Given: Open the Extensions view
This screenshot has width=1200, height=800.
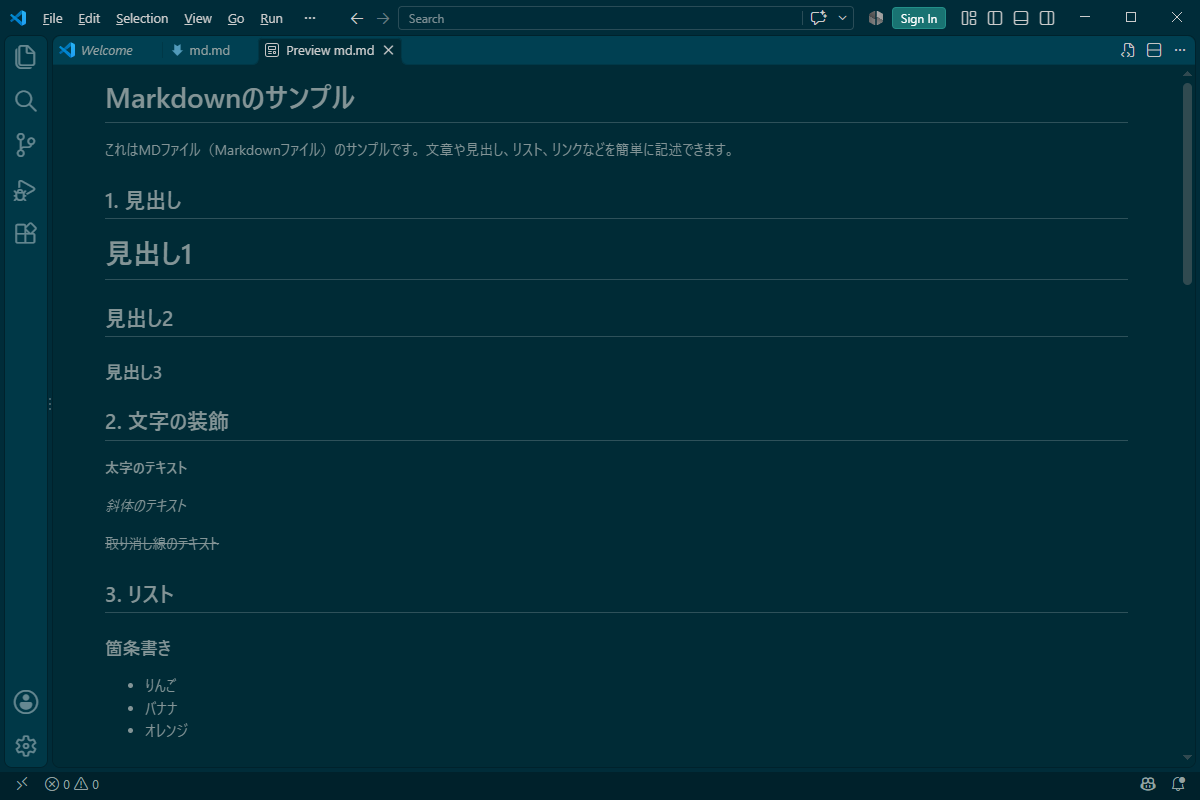Looking at the screenshot, I should click(x=26, y=233).
